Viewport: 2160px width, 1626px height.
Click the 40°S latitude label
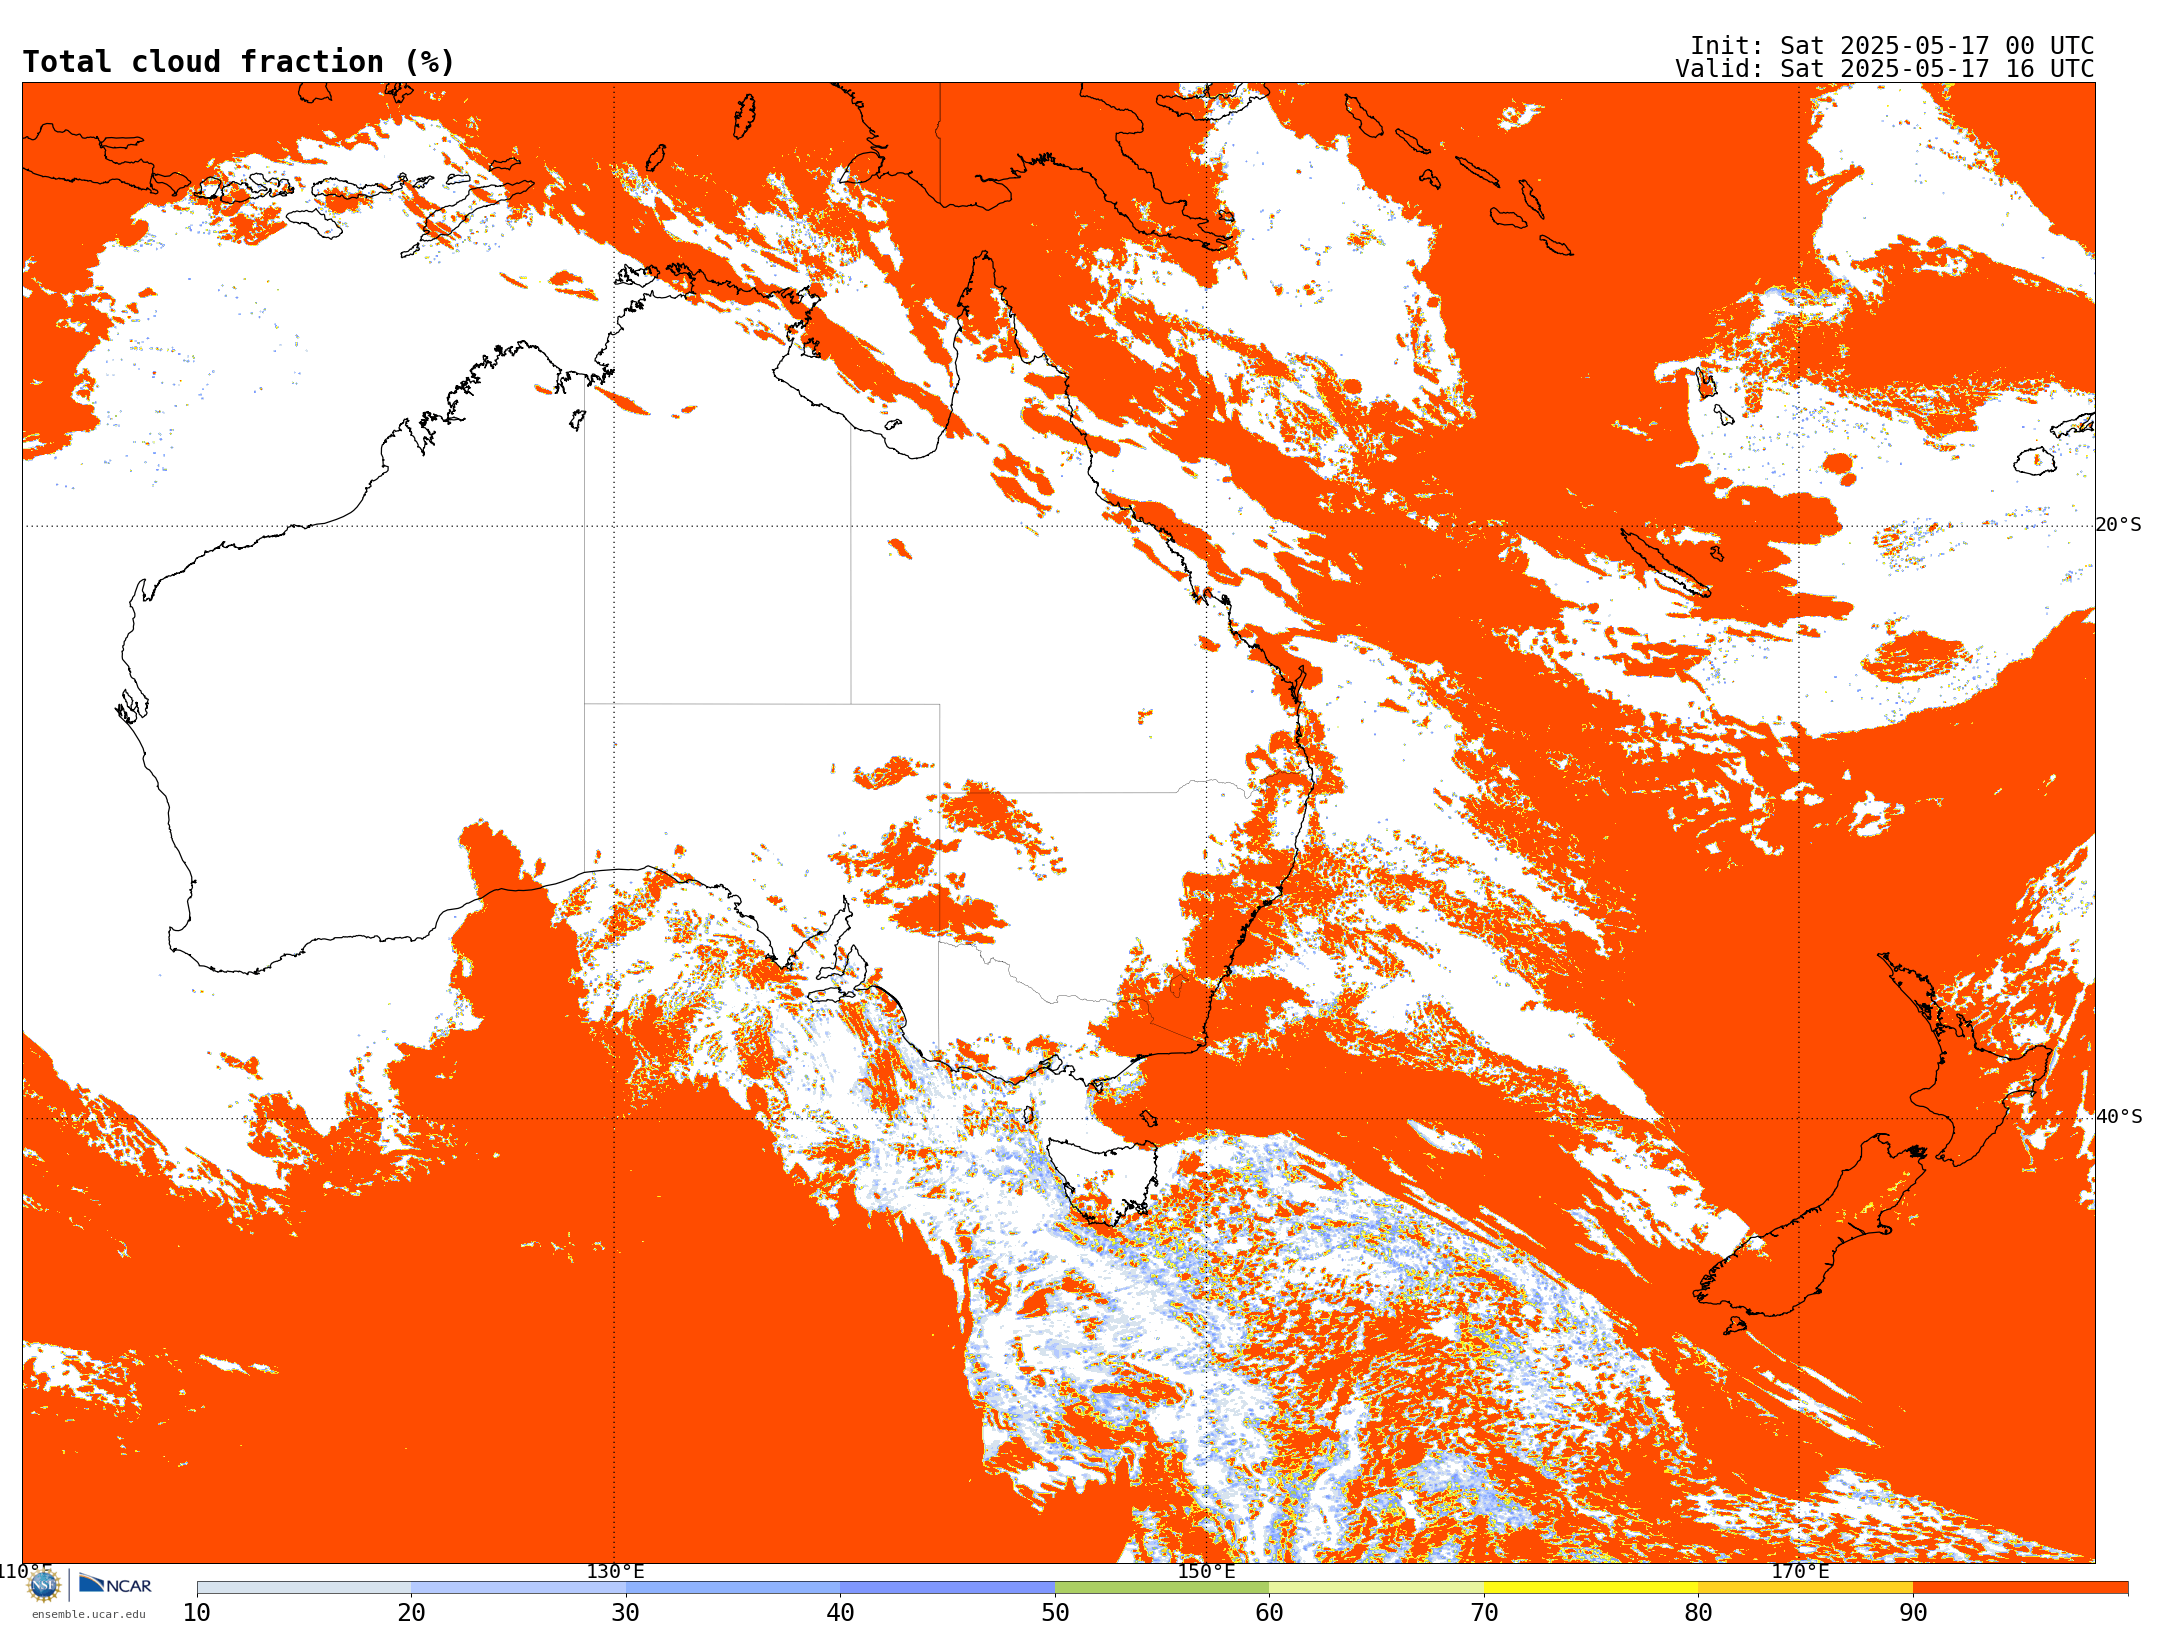point(2119,1117)
